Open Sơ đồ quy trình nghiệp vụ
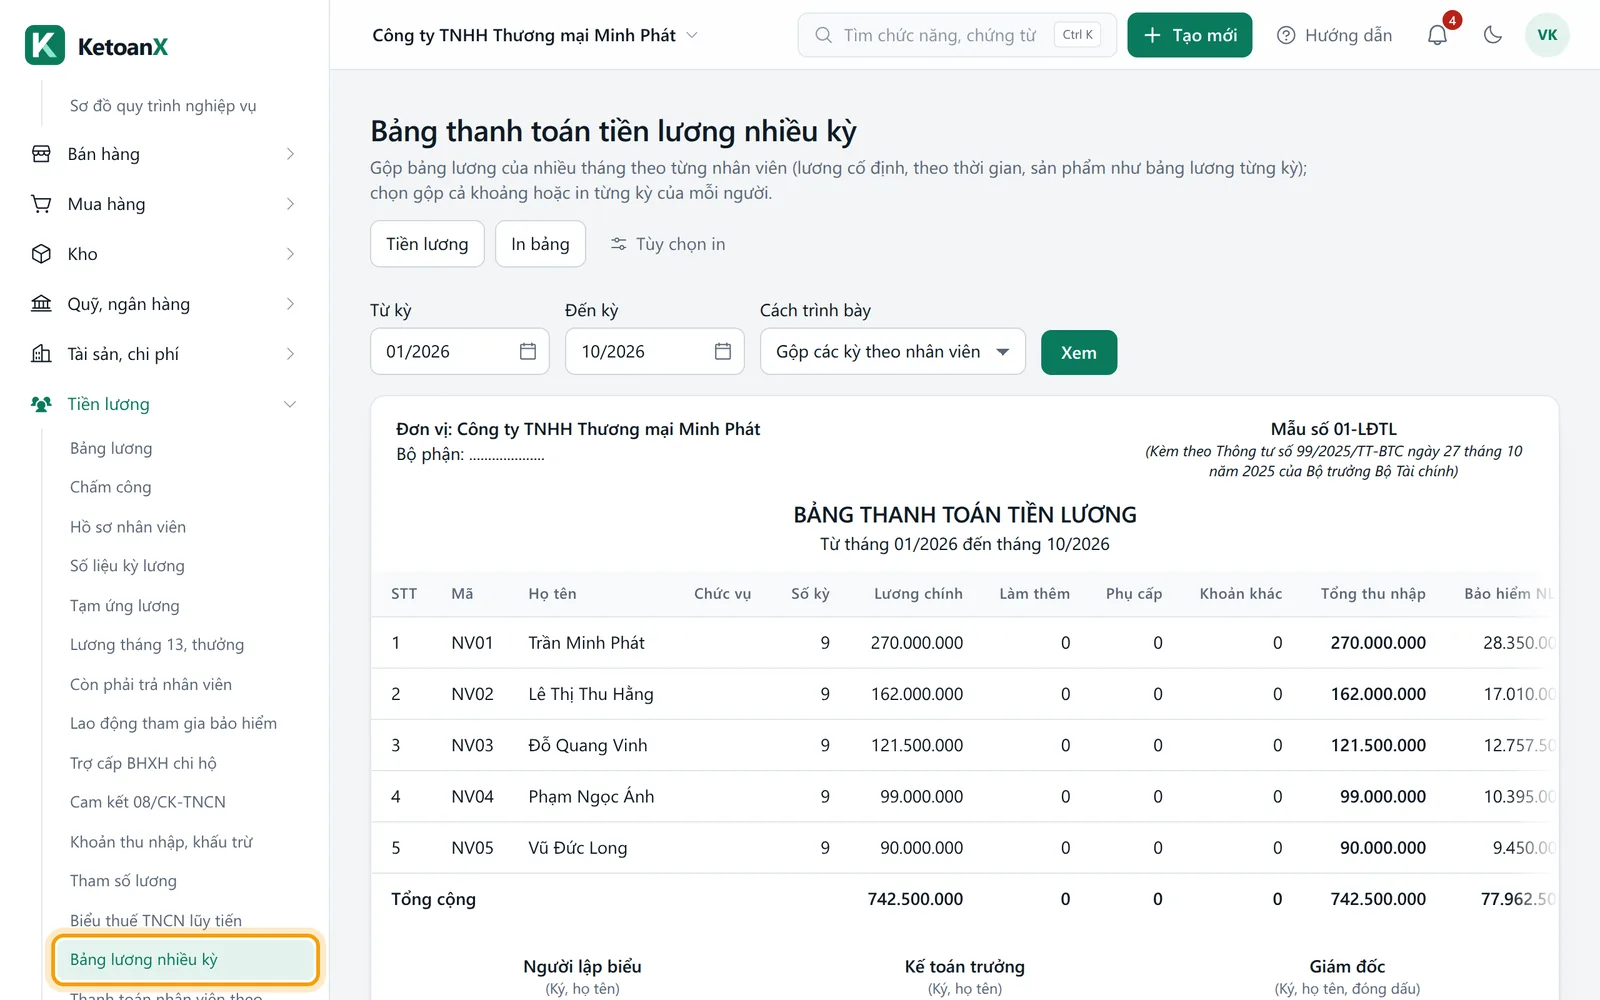Screen dimensions: 1600x1000 [x=163, y=106]
